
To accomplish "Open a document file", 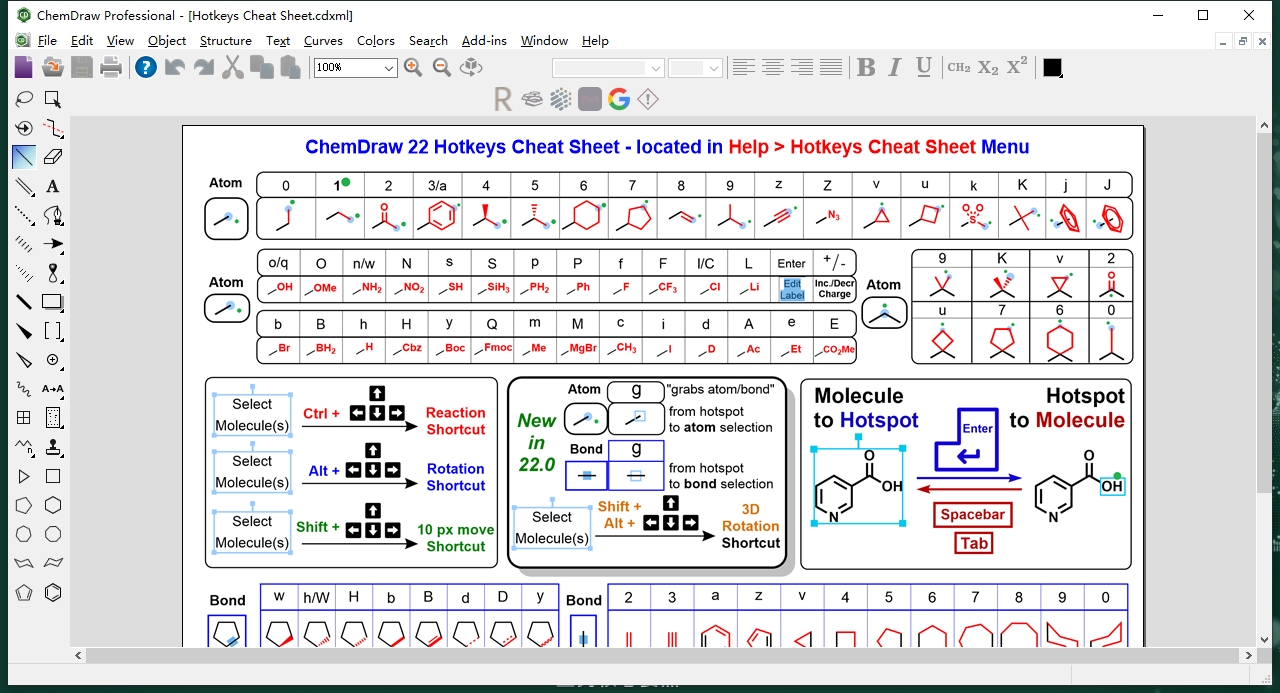I will [x=52, y=67].
